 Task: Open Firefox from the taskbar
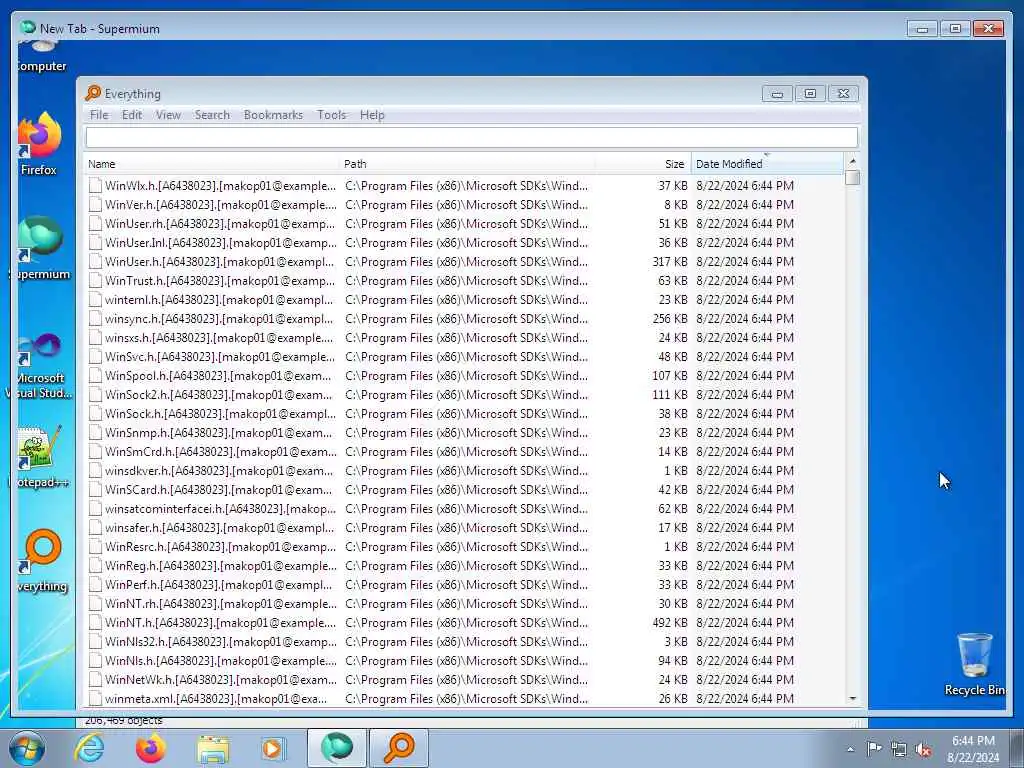pyautogui.click(x=150, y=748)
